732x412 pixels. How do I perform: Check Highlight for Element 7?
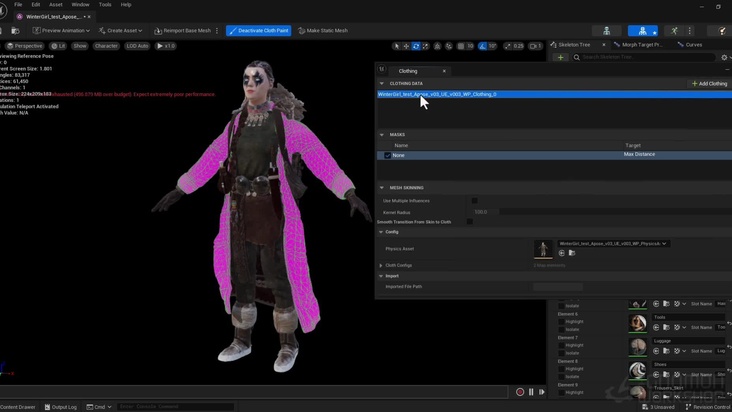coord(562,345)
